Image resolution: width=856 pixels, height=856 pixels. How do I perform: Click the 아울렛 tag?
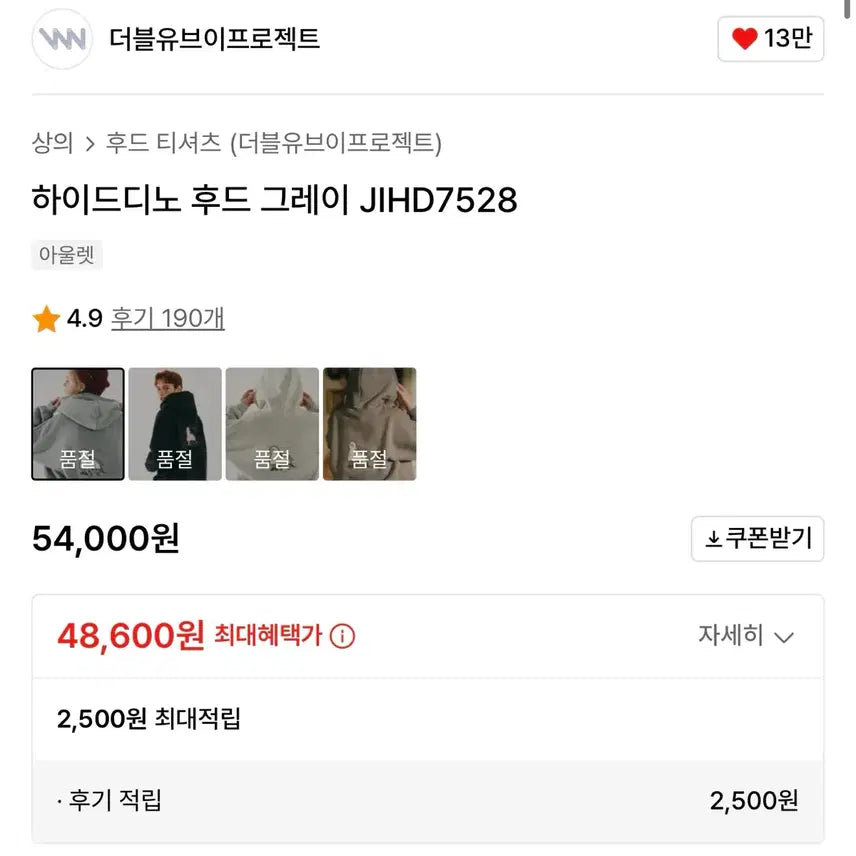coord(67,255)
